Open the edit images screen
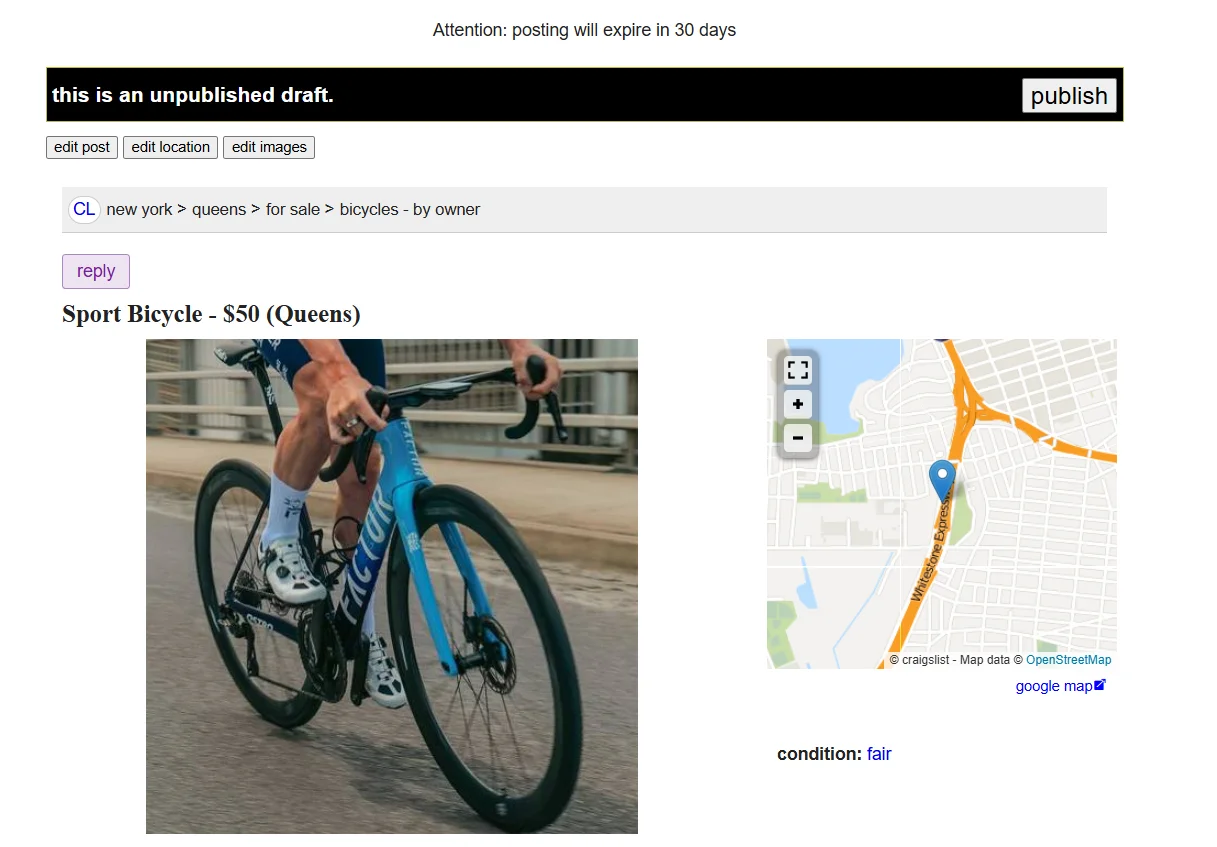The width and height of the screenshot is (1217, 847). [x=268, y=147]
